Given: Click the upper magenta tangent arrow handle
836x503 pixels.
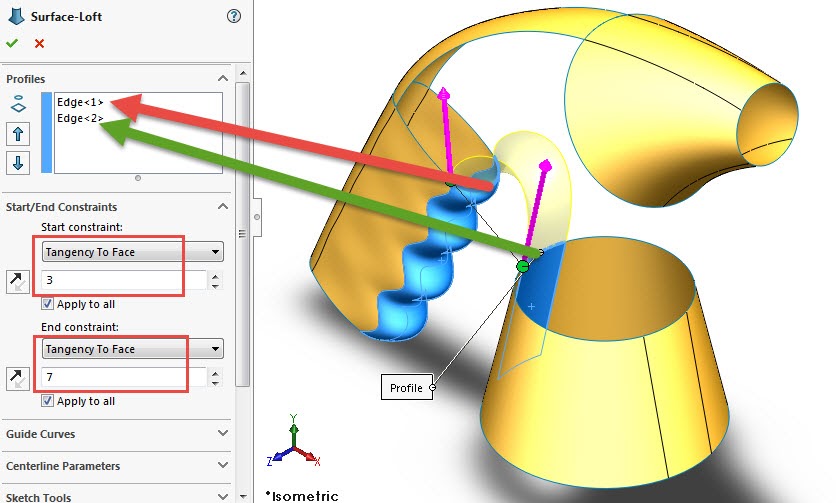Looking at the screenshot, I should (x=444, y=95).
